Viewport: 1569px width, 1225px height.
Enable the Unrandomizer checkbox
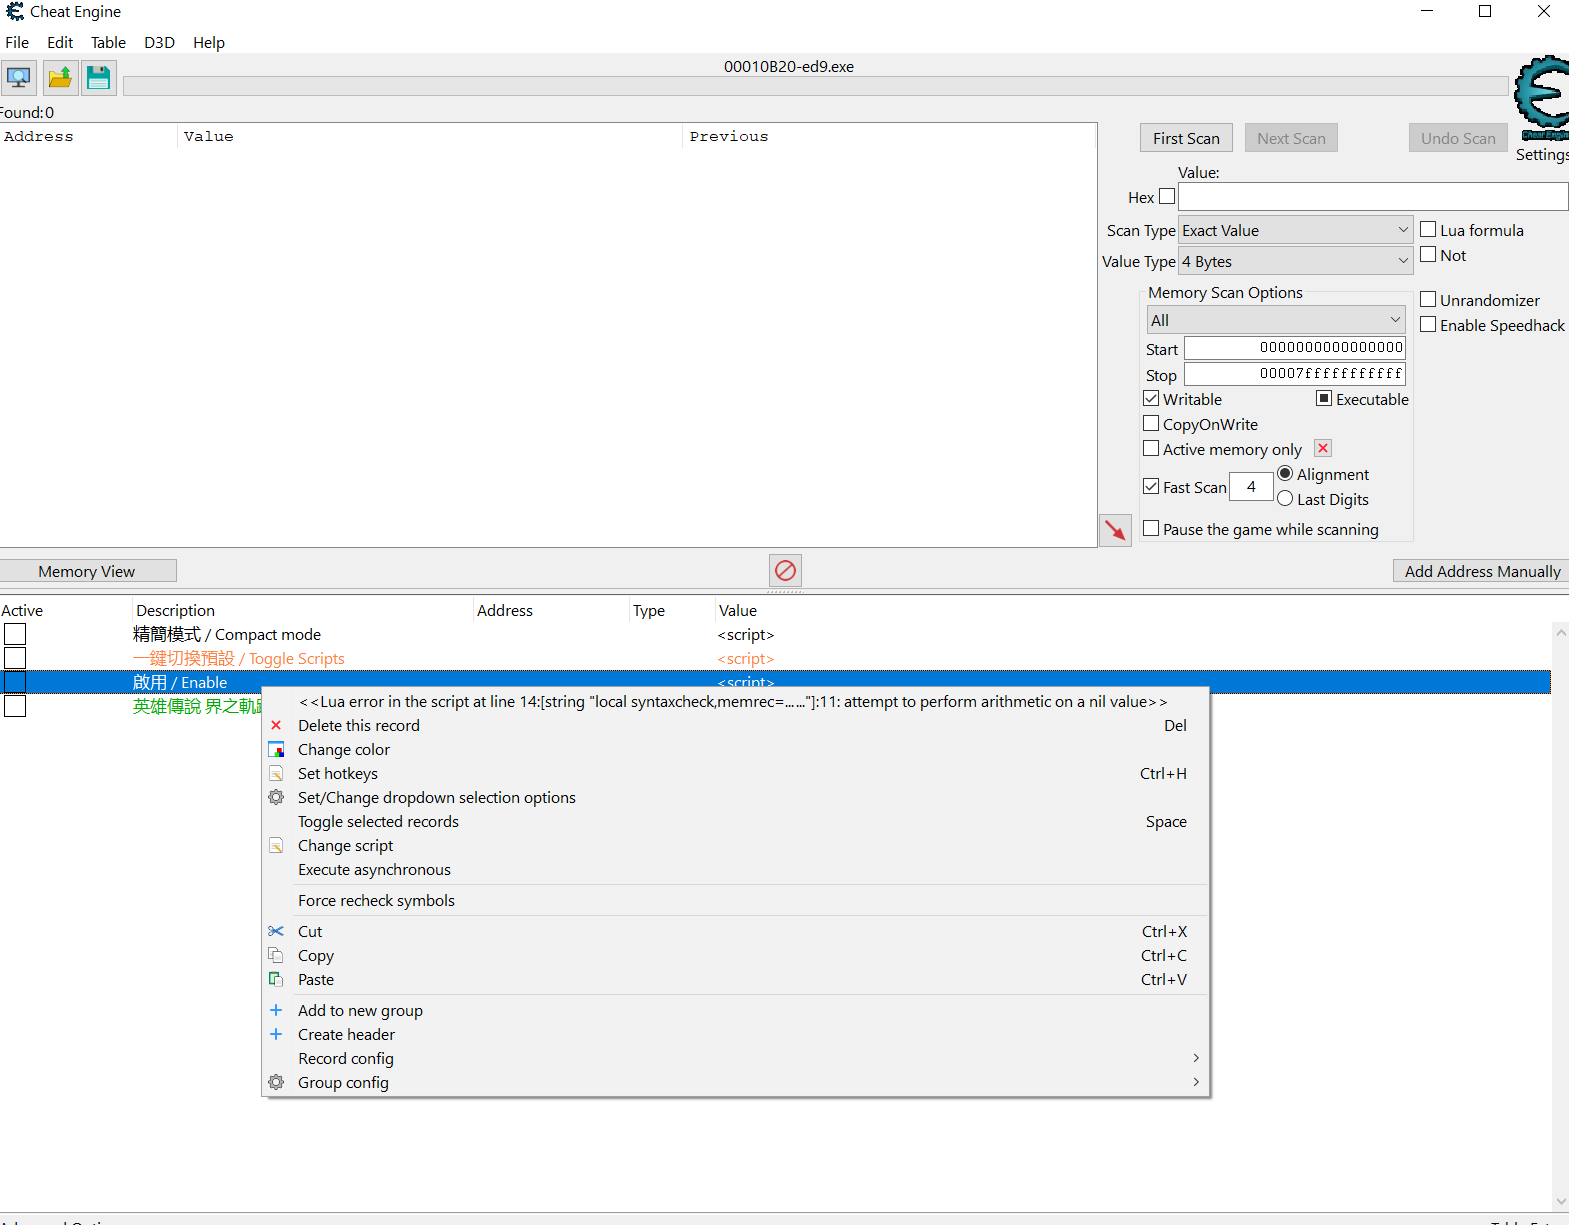pyautogui.click(x=1428, y=300)
